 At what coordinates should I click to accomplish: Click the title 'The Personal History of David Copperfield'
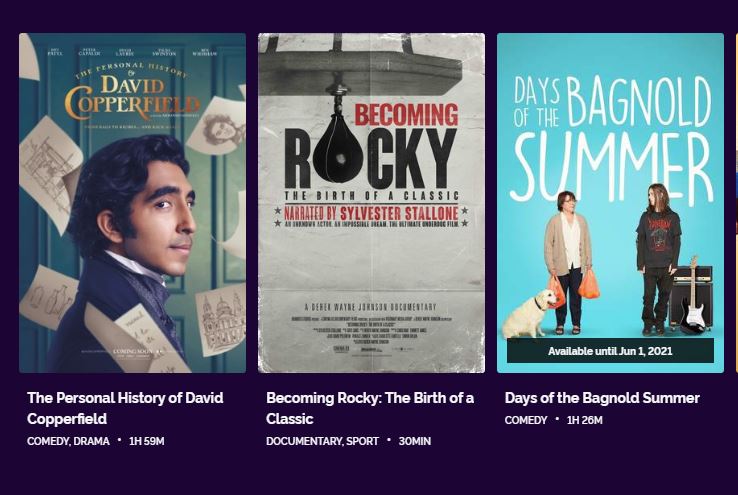point(125,408)
